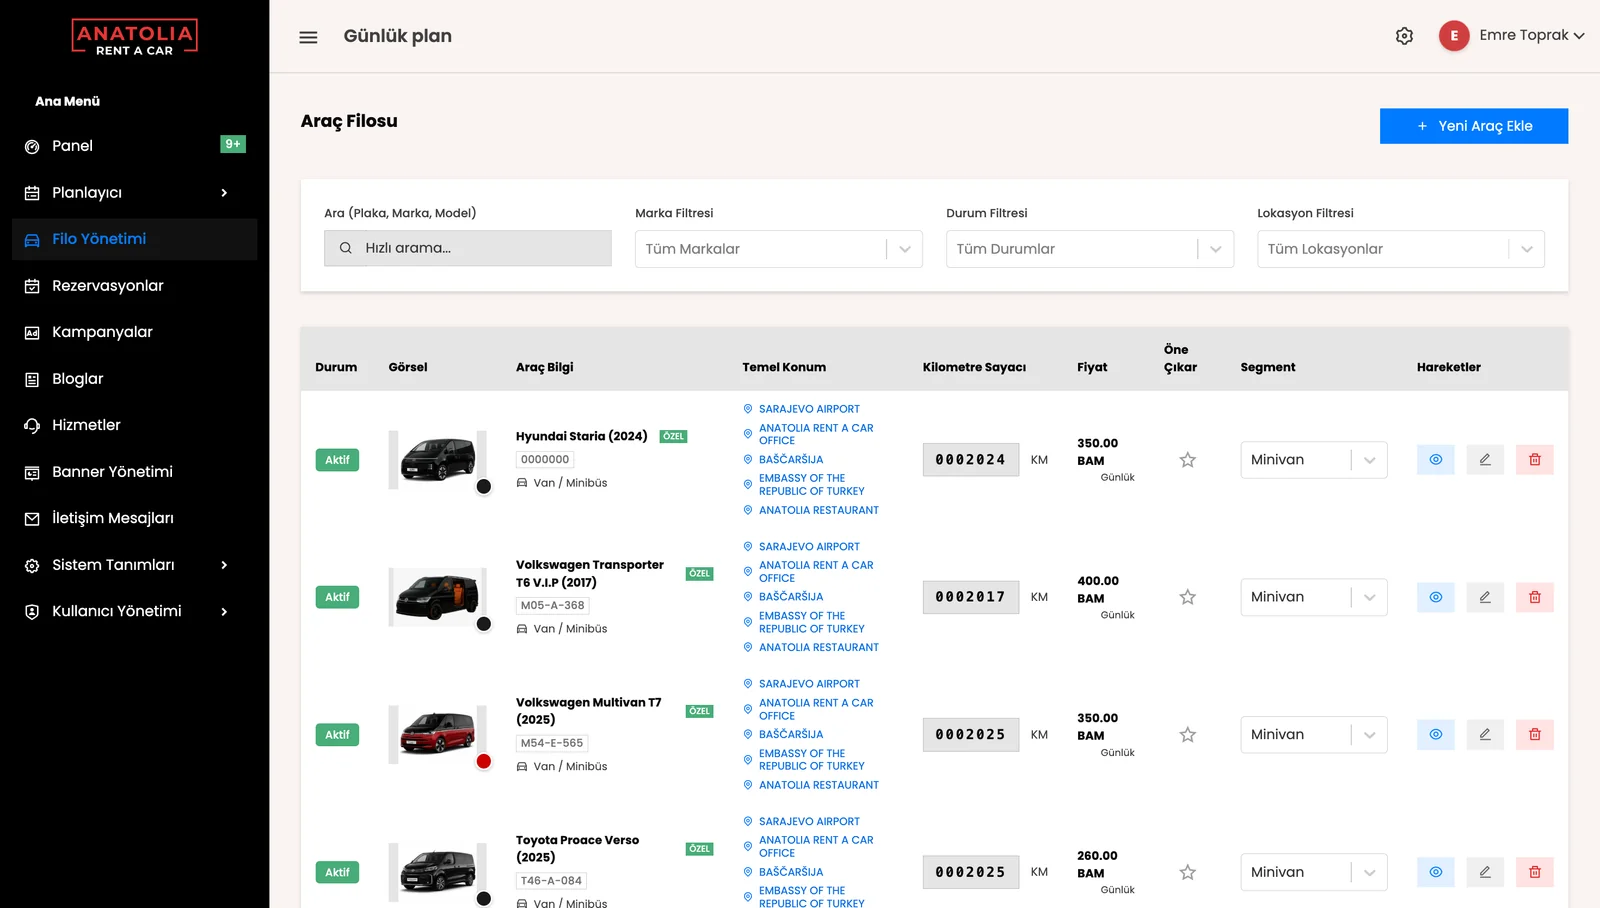View Hyundai Staria details with eye icon
This screenshot has width=1600, height=908.
point(1435,460)
